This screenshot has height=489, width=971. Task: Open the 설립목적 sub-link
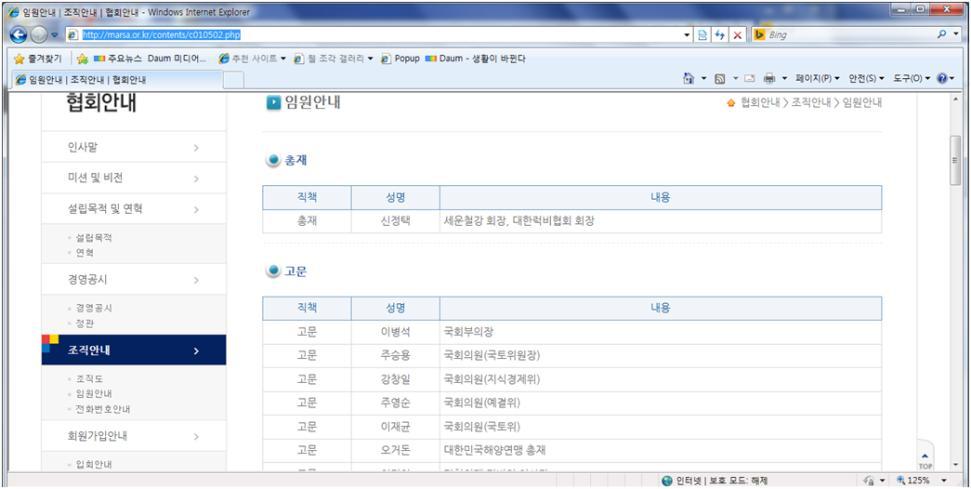point(94,238)
